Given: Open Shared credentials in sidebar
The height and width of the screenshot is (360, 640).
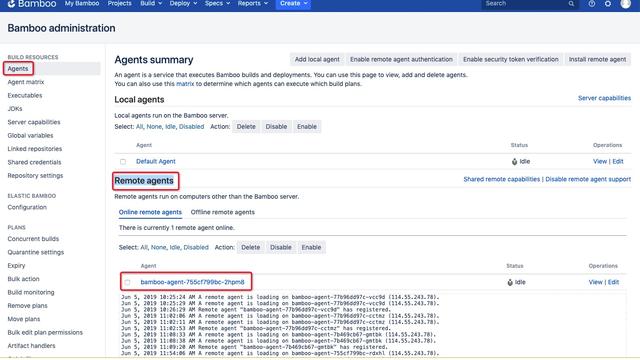Looking at the screenshot, I should (x=34, y=162).
